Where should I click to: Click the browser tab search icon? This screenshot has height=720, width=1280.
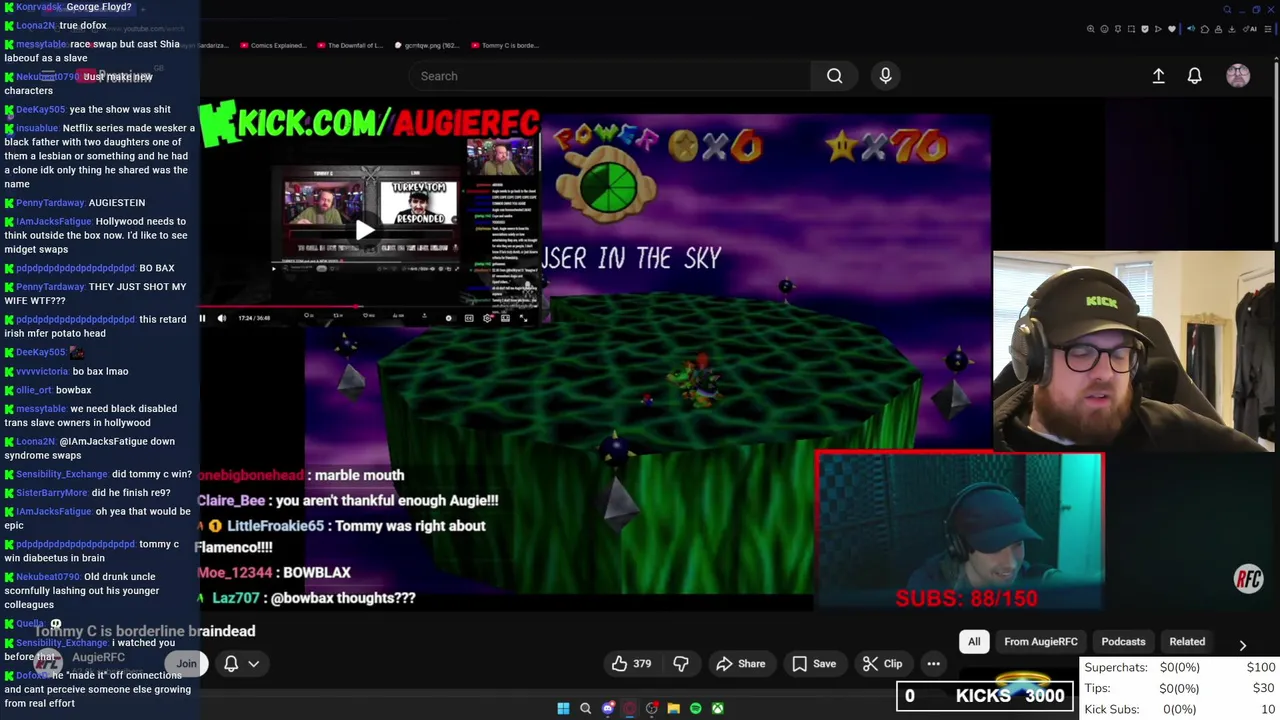[x=1227, y=9]
